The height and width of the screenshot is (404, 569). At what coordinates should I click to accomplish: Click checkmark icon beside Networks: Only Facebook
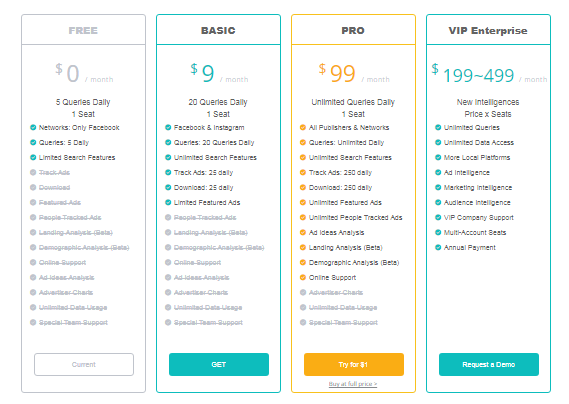click(x=33, y=127)
